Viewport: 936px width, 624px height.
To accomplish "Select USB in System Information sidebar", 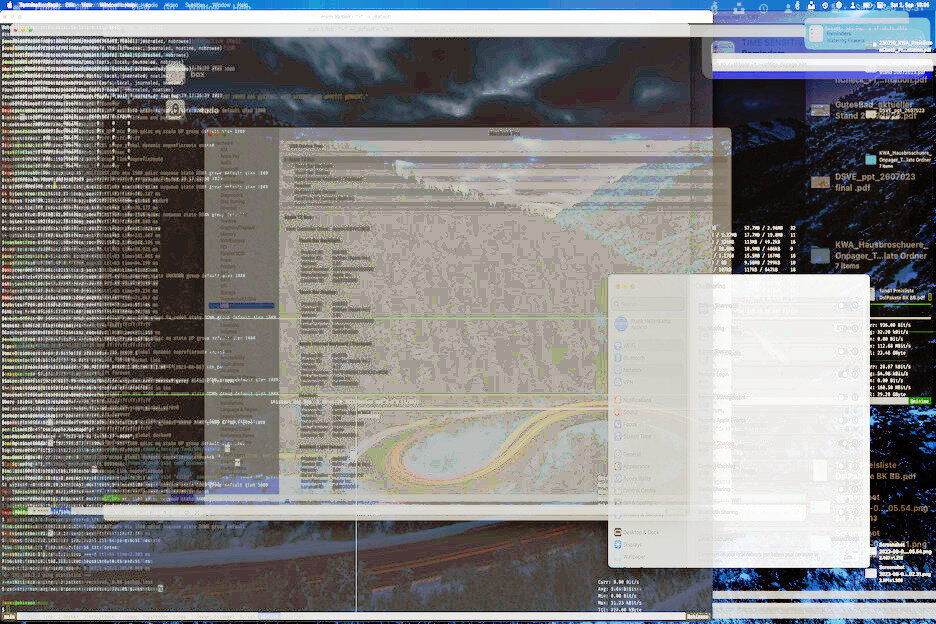I will click(x=242, y=306).
